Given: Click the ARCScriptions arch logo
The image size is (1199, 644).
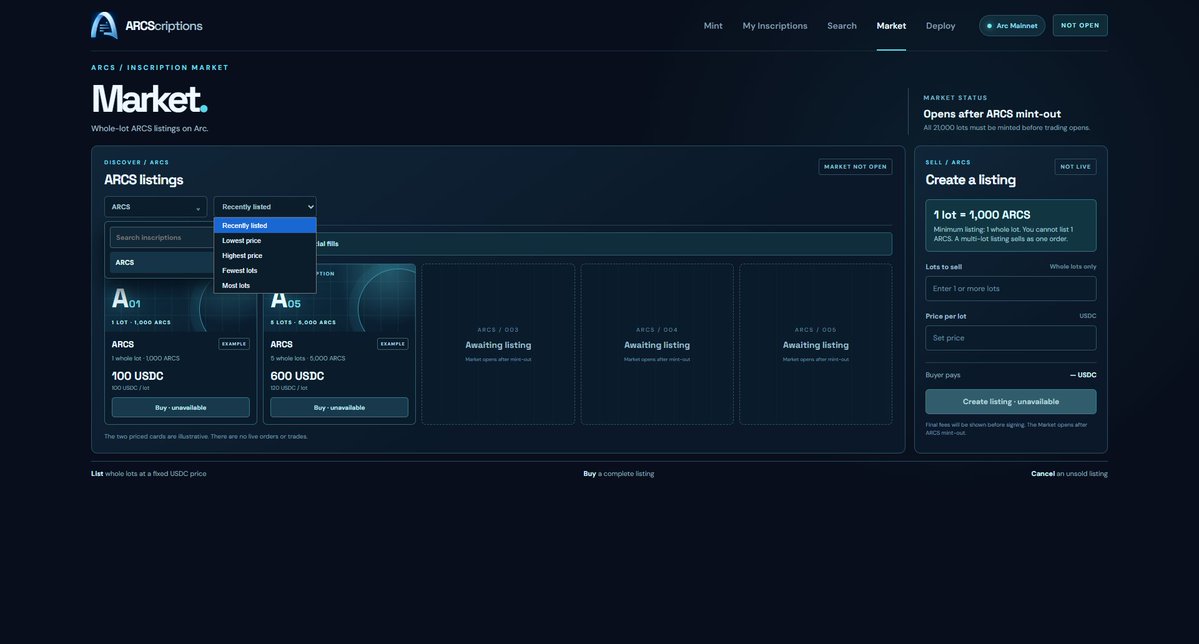Looking at the screenshot, I should coord(104,25).
